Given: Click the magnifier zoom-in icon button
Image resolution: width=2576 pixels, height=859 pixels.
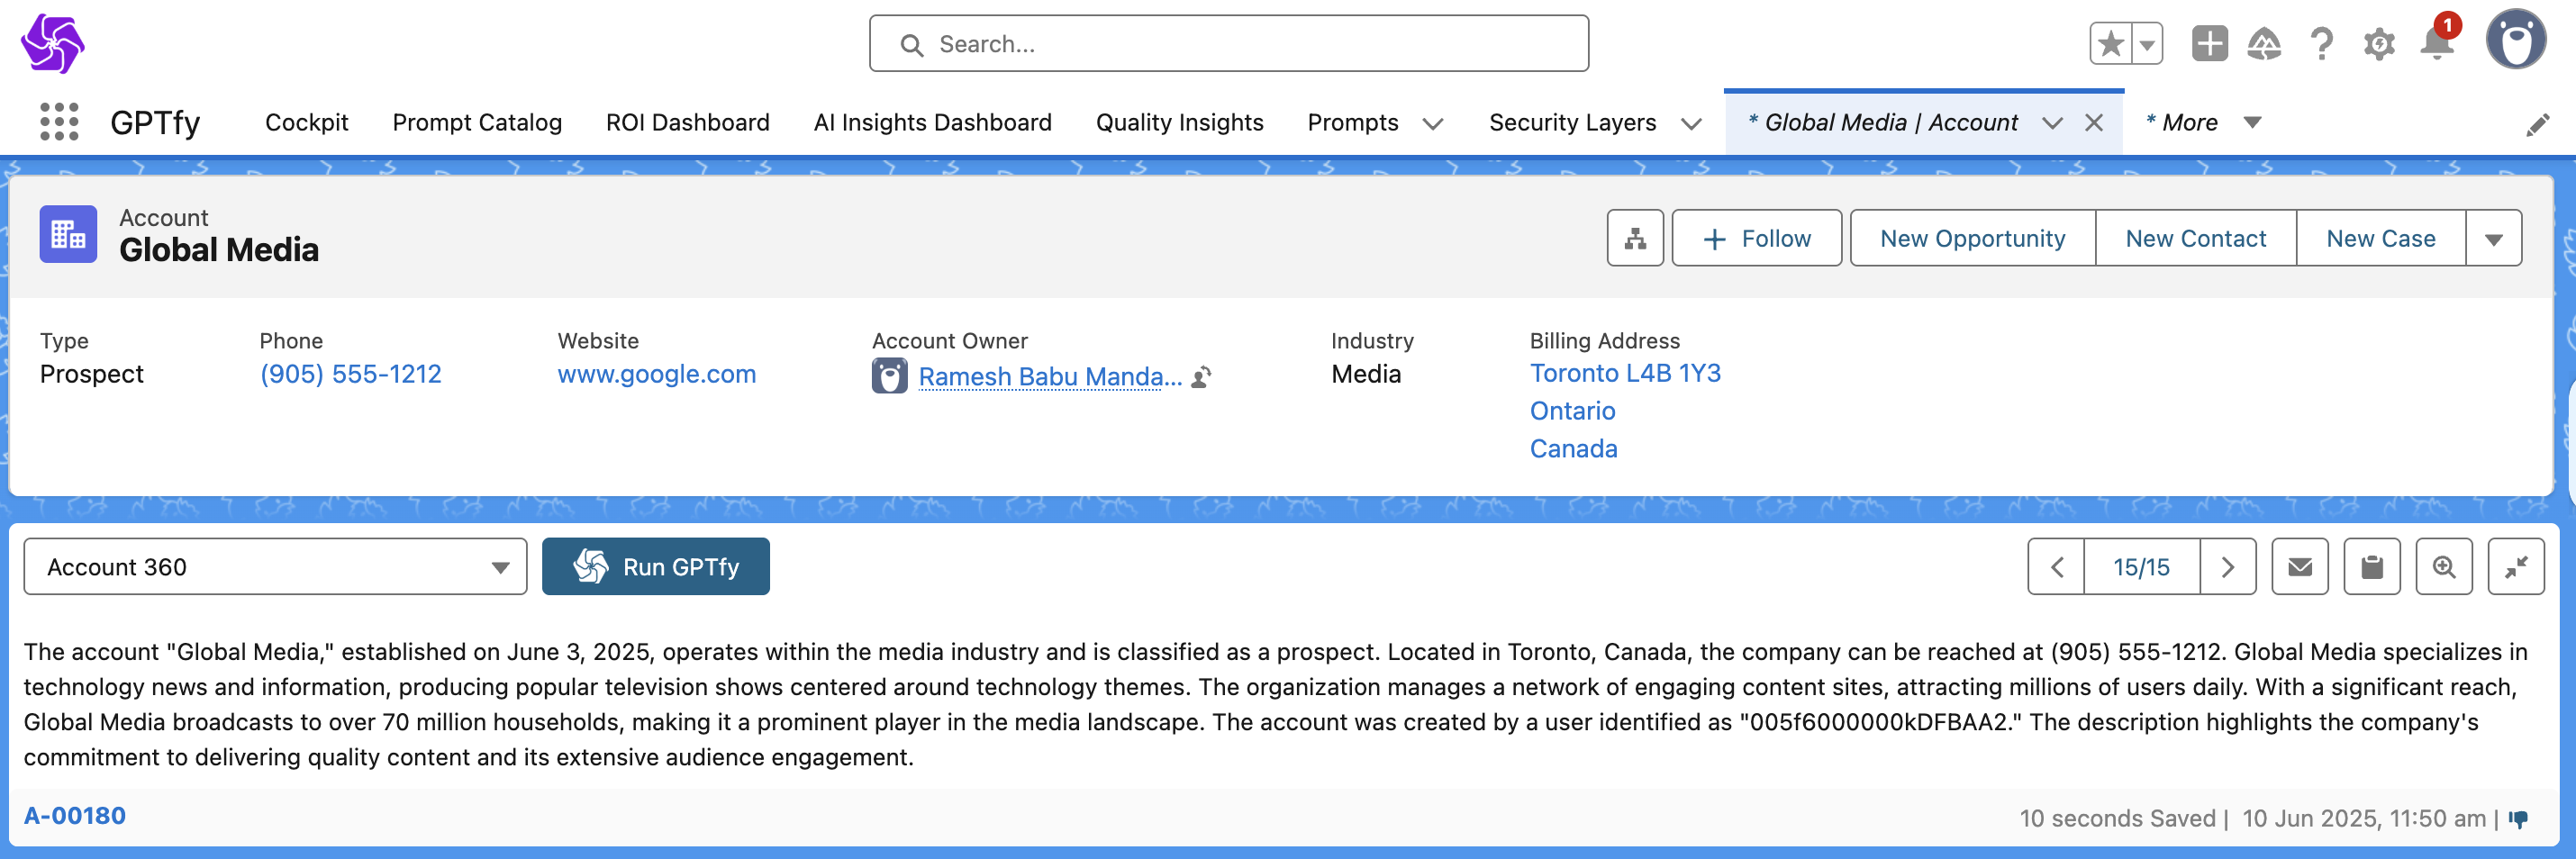Looking at the screenshot, I should coord(2444,567).
